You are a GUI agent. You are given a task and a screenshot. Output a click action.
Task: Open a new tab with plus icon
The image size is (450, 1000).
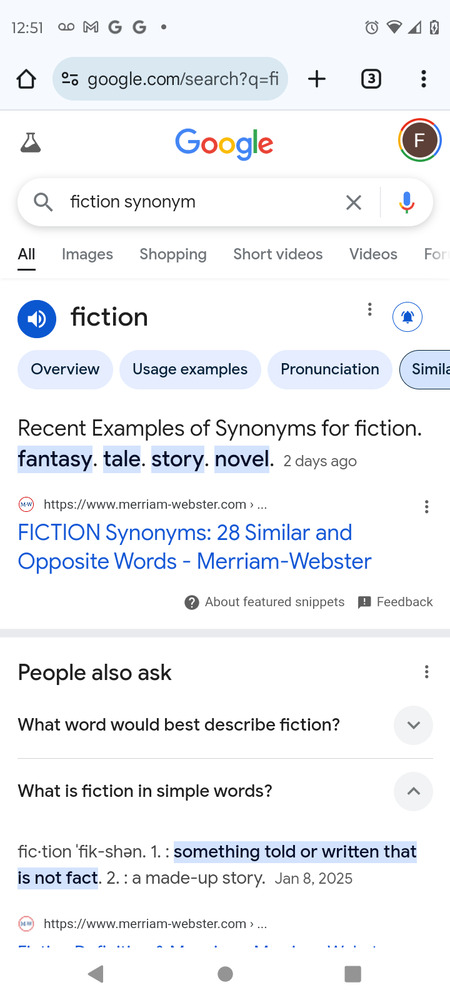[316, 79]
